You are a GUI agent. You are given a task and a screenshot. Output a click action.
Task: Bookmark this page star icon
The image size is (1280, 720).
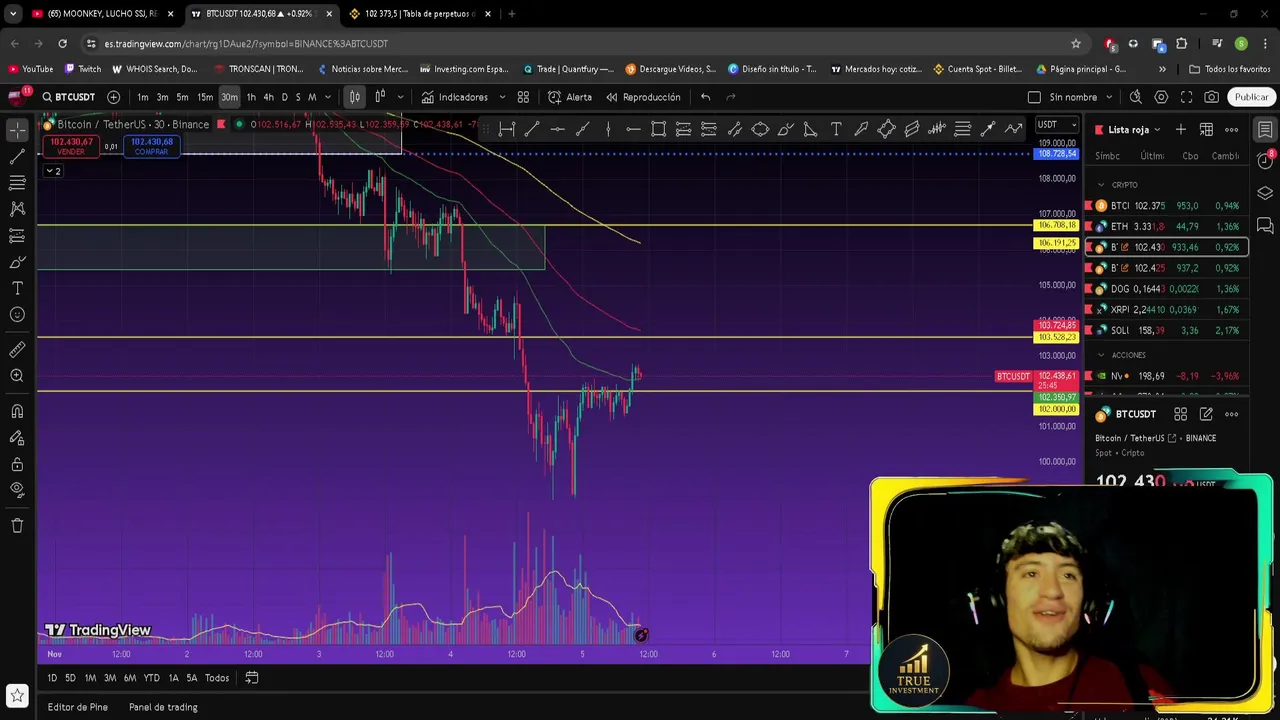tap(1076, 44)
